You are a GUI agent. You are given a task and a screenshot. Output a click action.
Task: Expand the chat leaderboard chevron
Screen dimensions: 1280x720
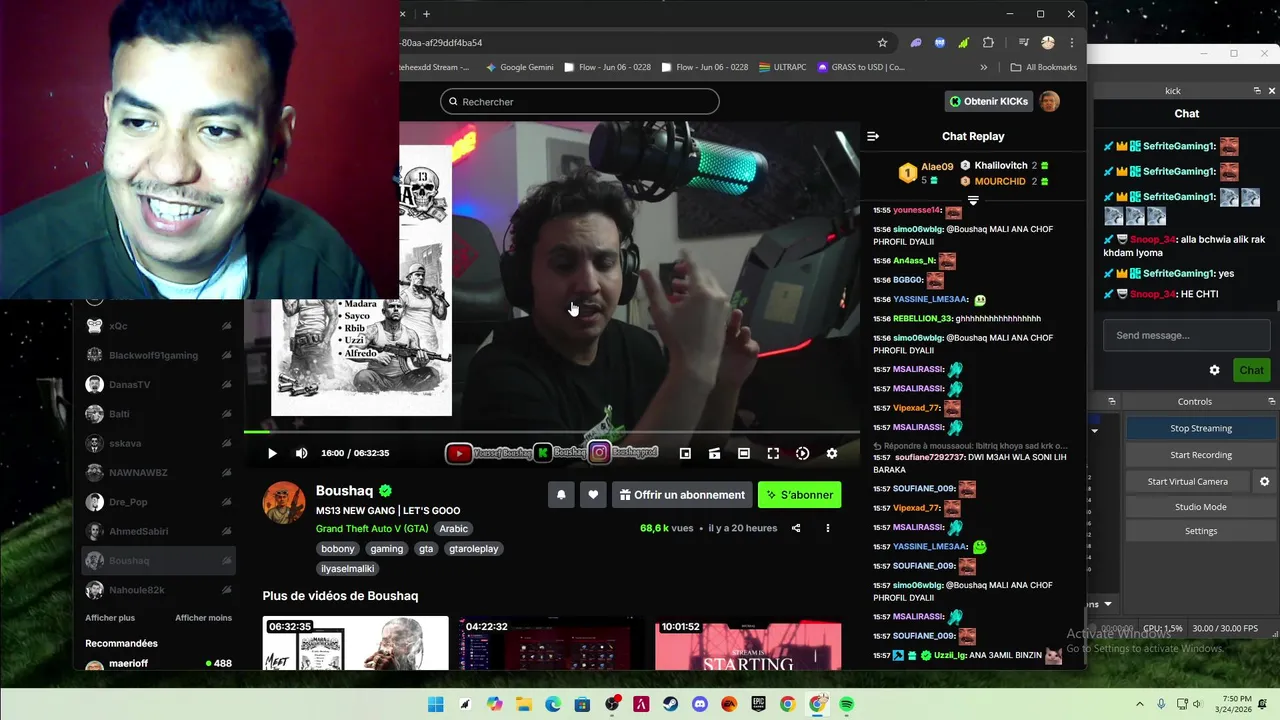[973, 201]
